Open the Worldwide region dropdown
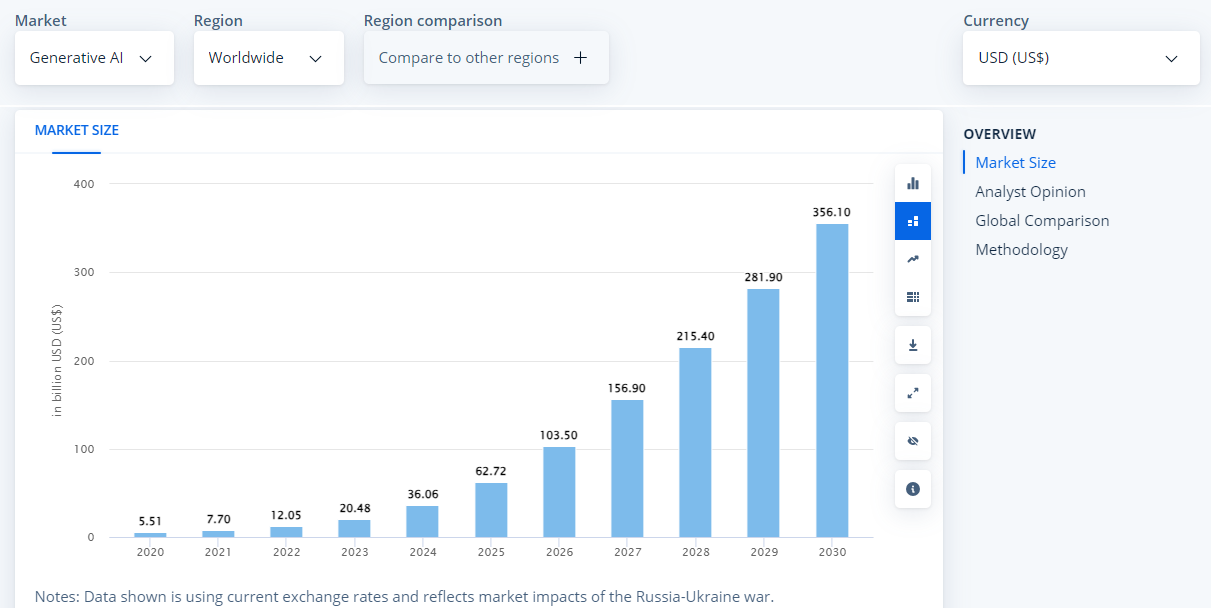Image resolution: width=1211 pixels, height=608 pixels. [268, 58]
